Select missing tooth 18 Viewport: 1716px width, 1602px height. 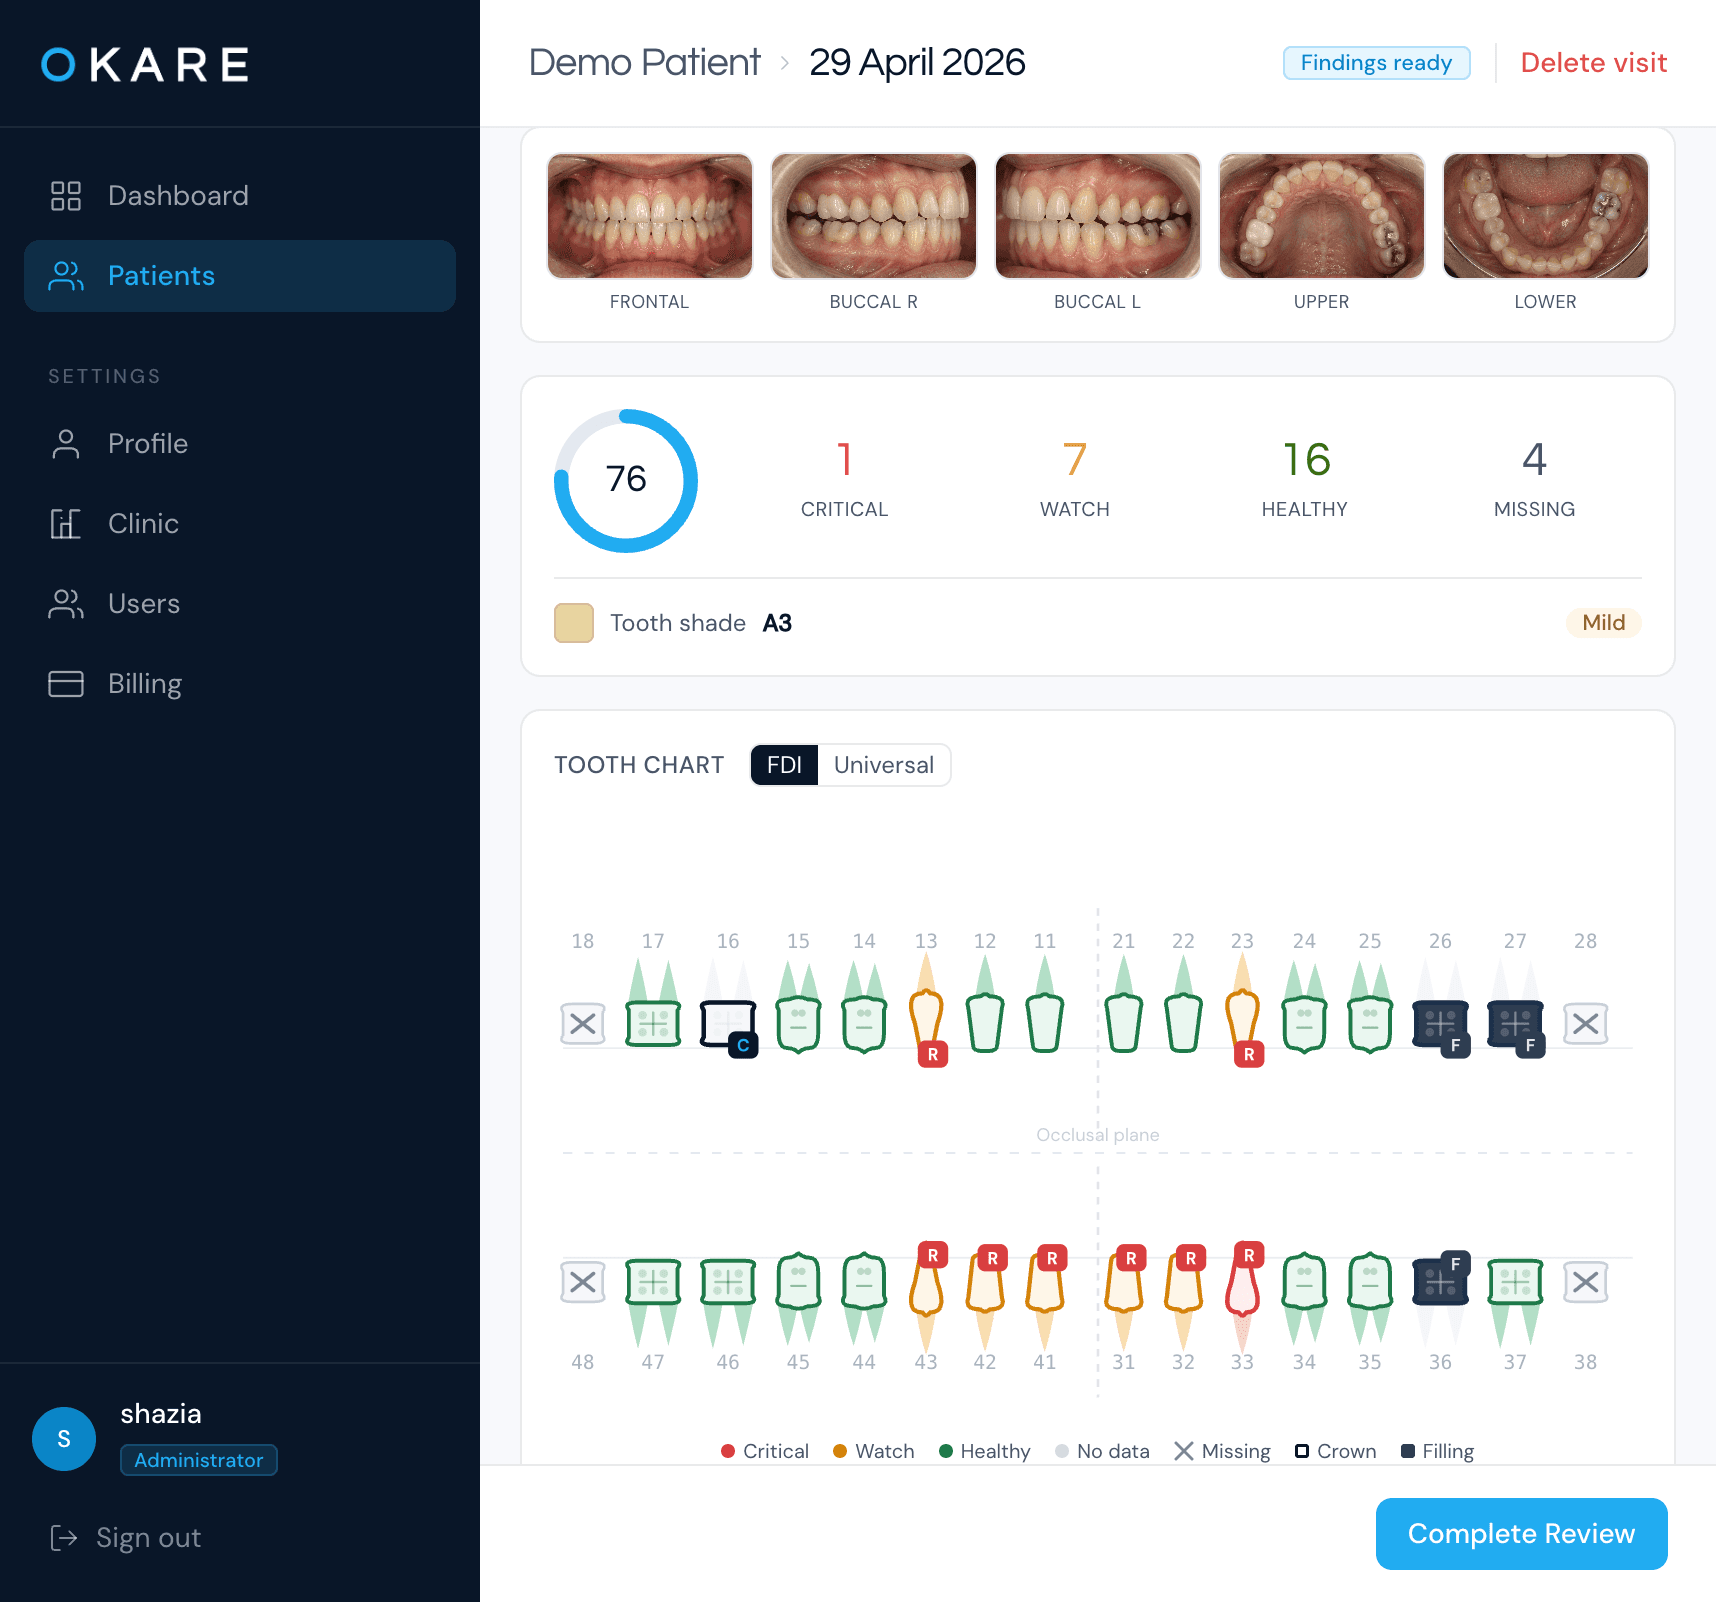[583, 1024]
